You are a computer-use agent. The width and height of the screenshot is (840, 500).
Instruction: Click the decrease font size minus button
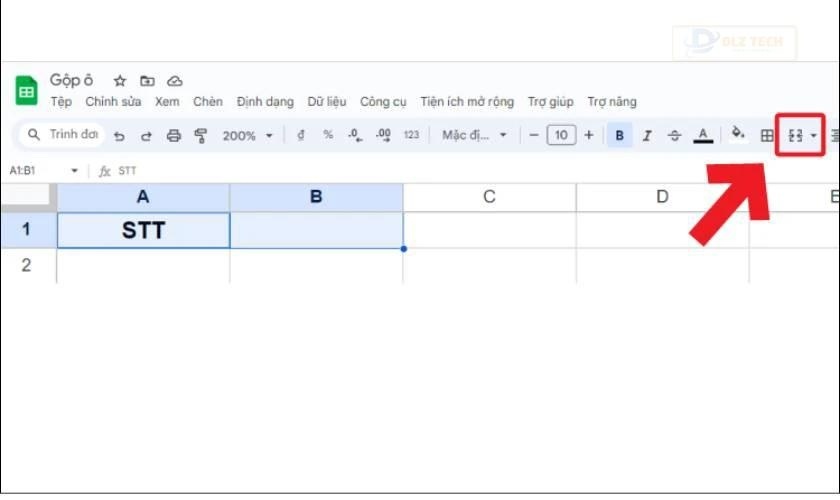click(x=534, y=135)
